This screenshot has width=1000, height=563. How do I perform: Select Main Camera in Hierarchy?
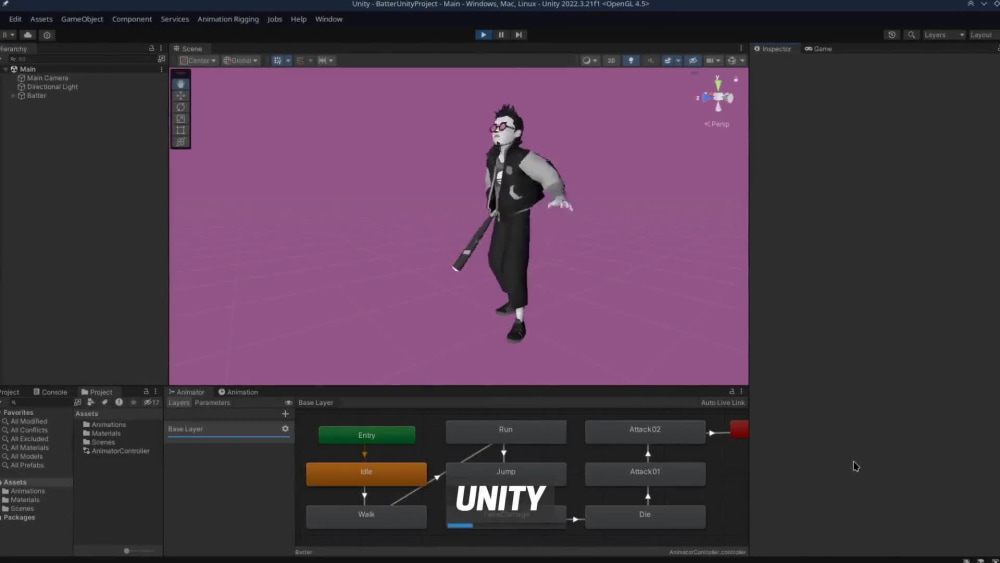(47, 78)
